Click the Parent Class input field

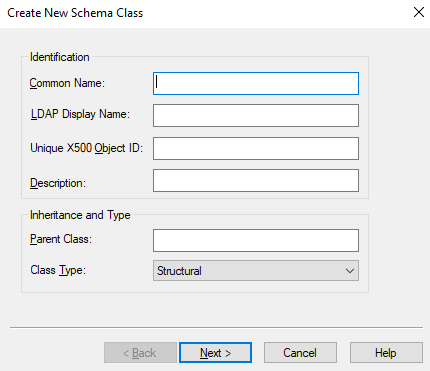[256, 240]
